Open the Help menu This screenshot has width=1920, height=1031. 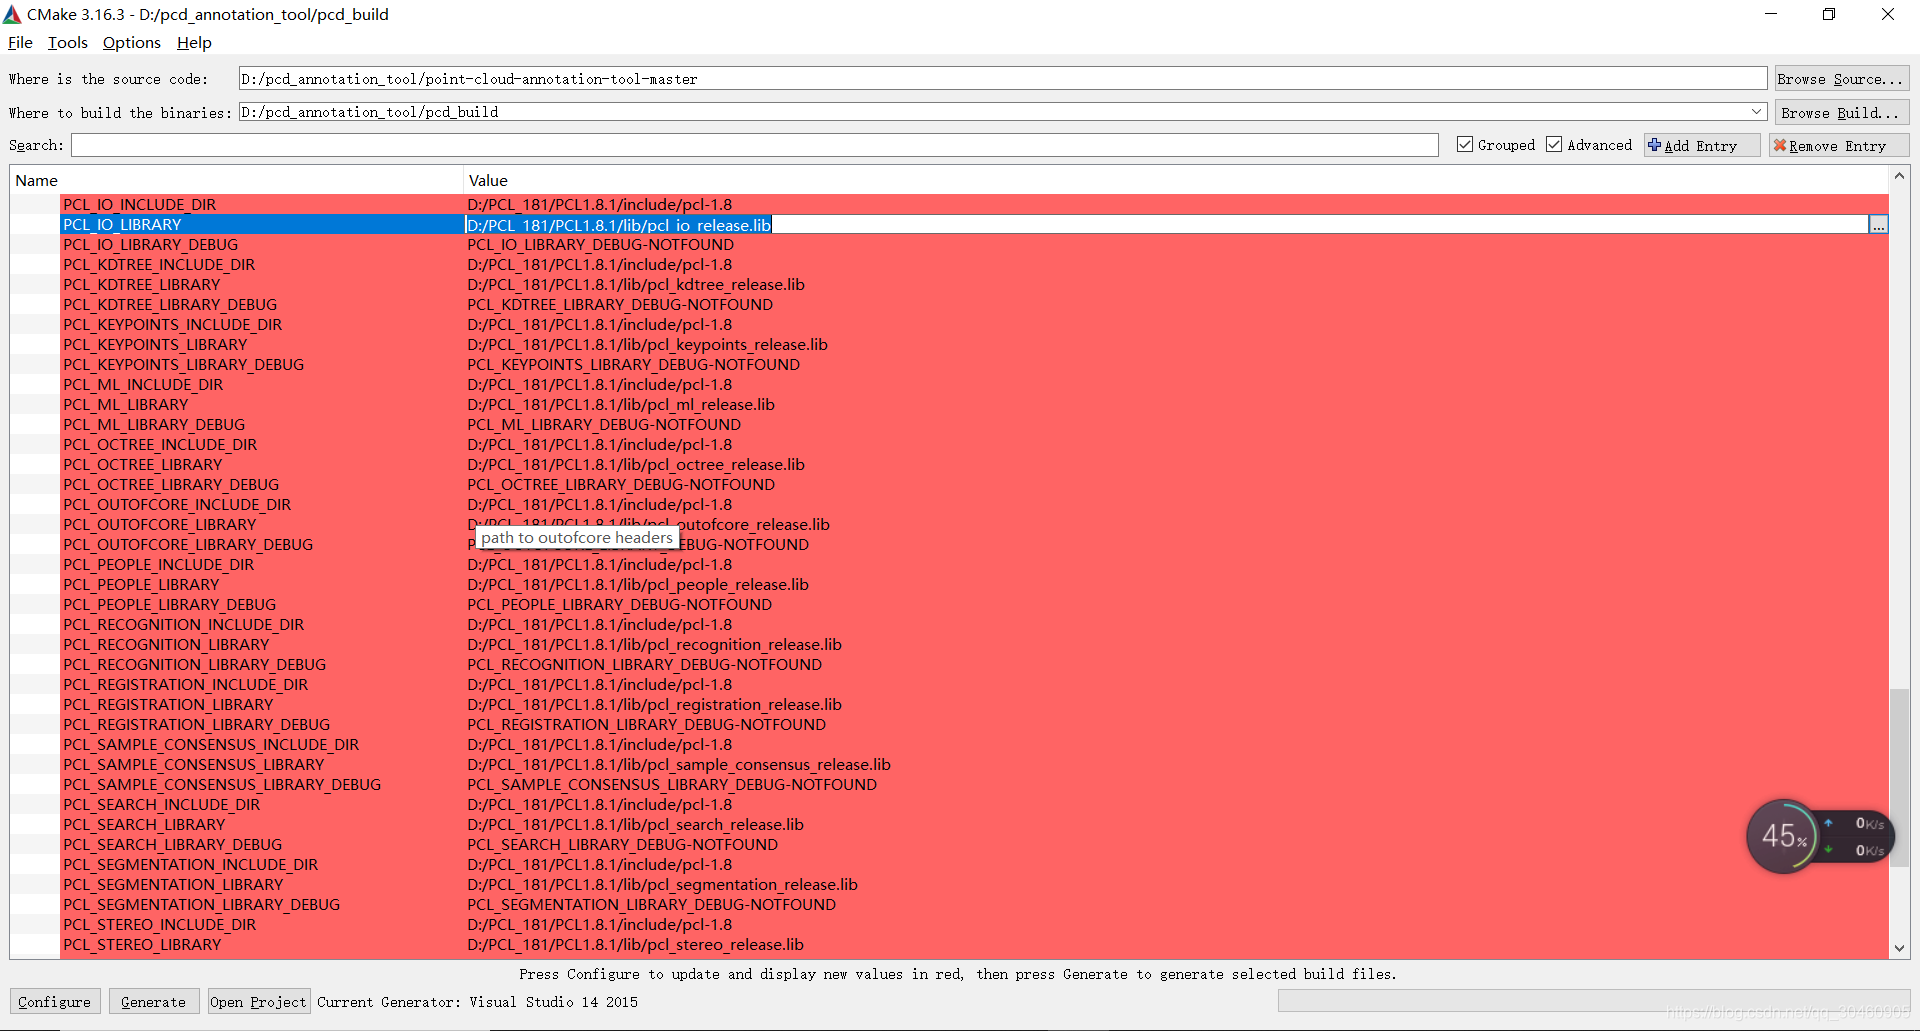point(194,42)
